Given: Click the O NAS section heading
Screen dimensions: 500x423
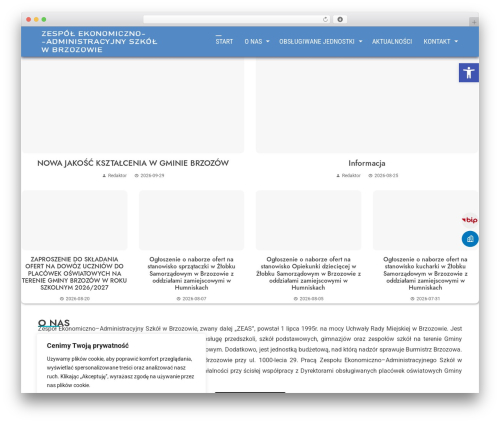Looking at the screenshot, I should [x=54, y=323].
